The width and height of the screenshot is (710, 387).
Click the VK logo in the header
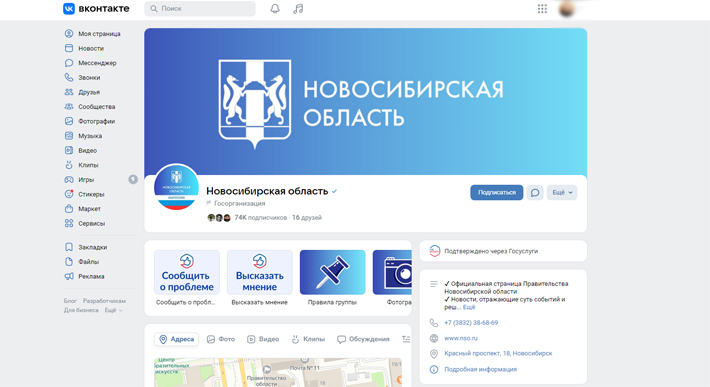96,9
